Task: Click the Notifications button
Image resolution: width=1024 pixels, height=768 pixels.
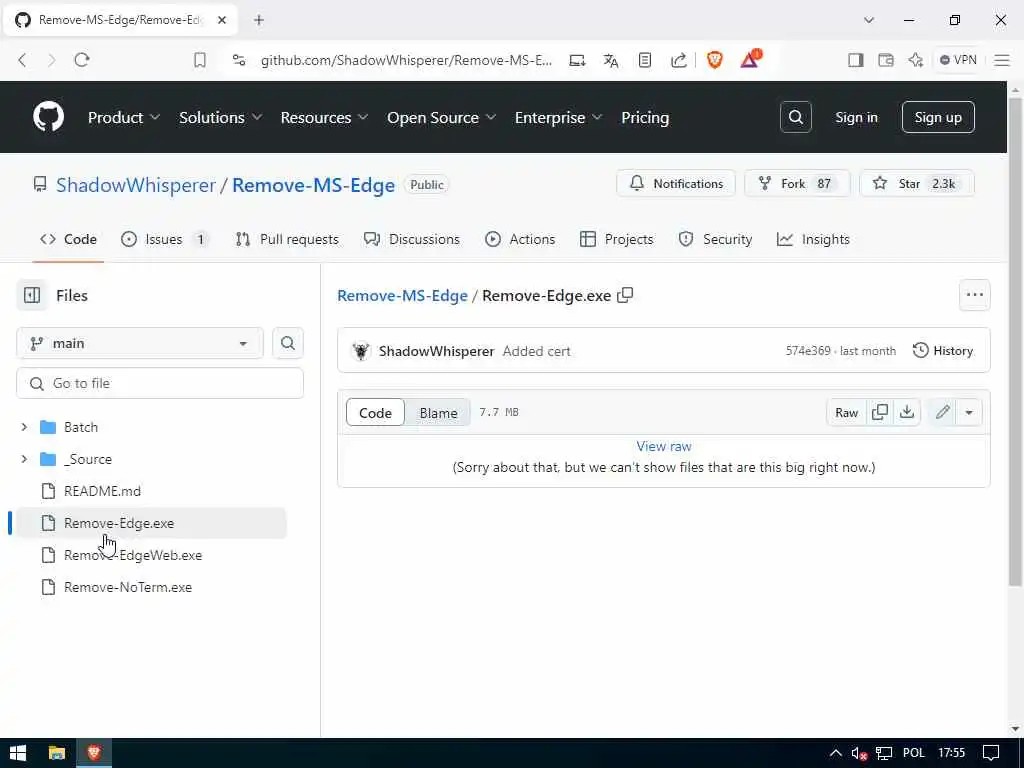Action: [x=676, y=184]
